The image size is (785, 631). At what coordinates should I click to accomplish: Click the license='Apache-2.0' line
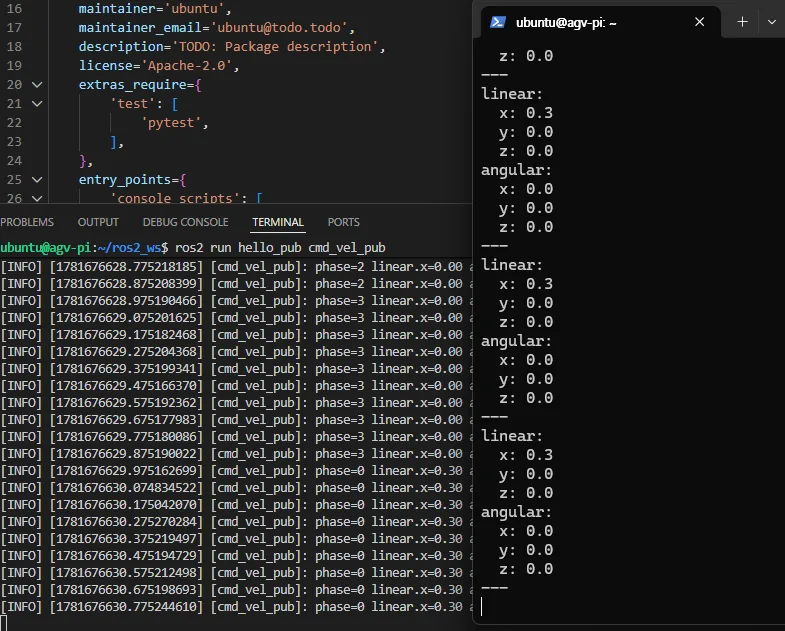[x=159, y=66]
